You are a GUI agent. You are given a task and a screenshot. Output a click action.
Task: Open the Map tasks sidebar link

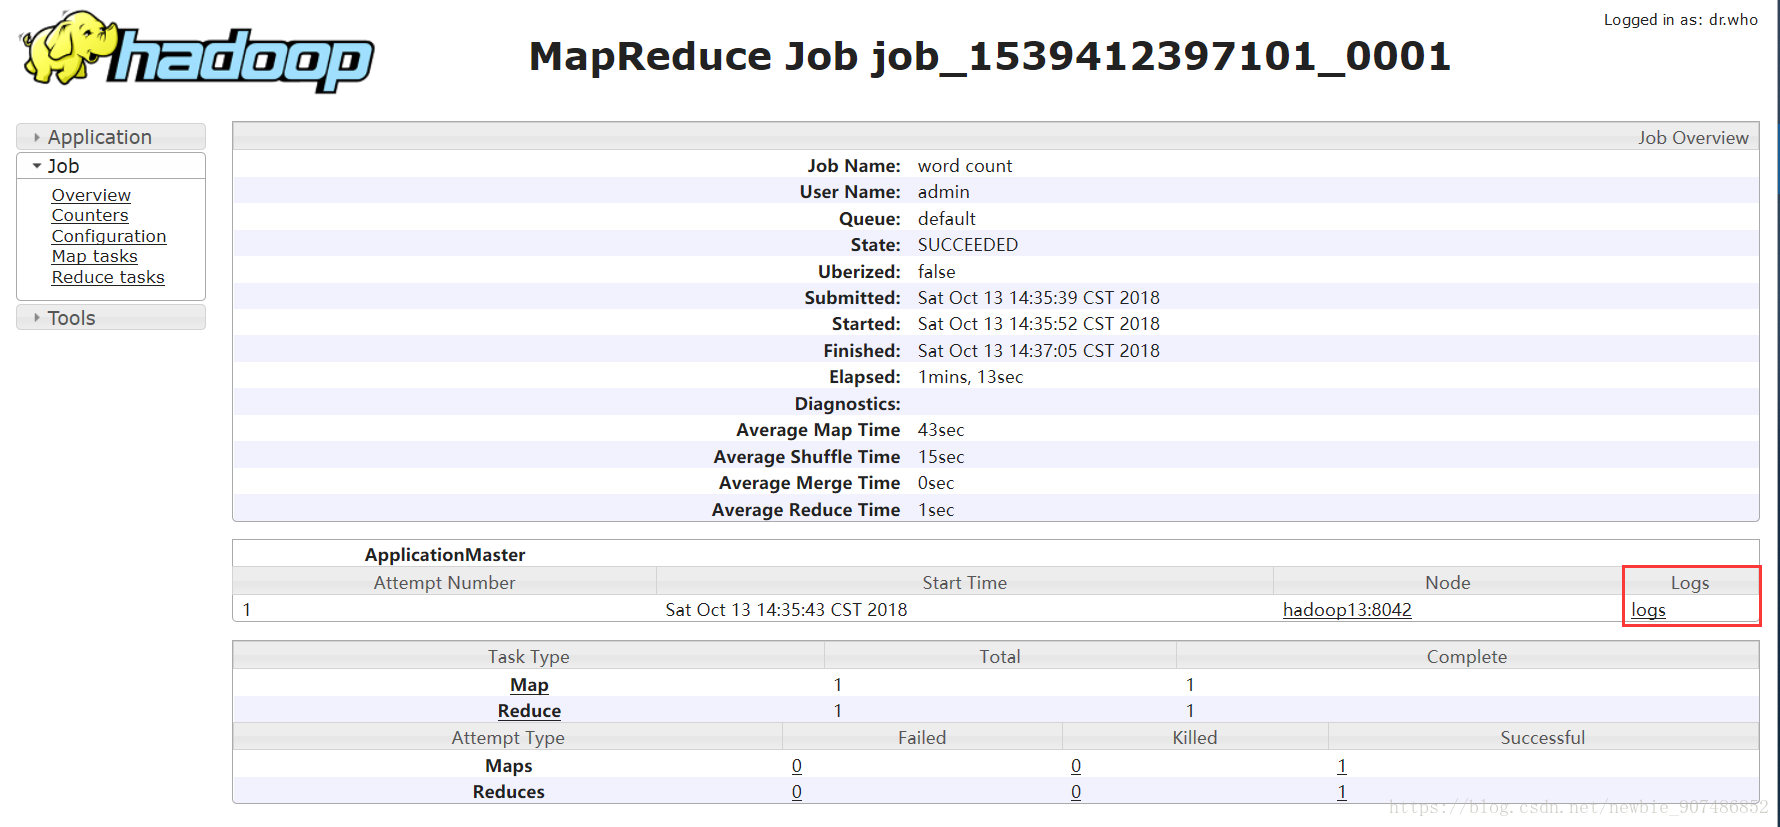[95, 256]
